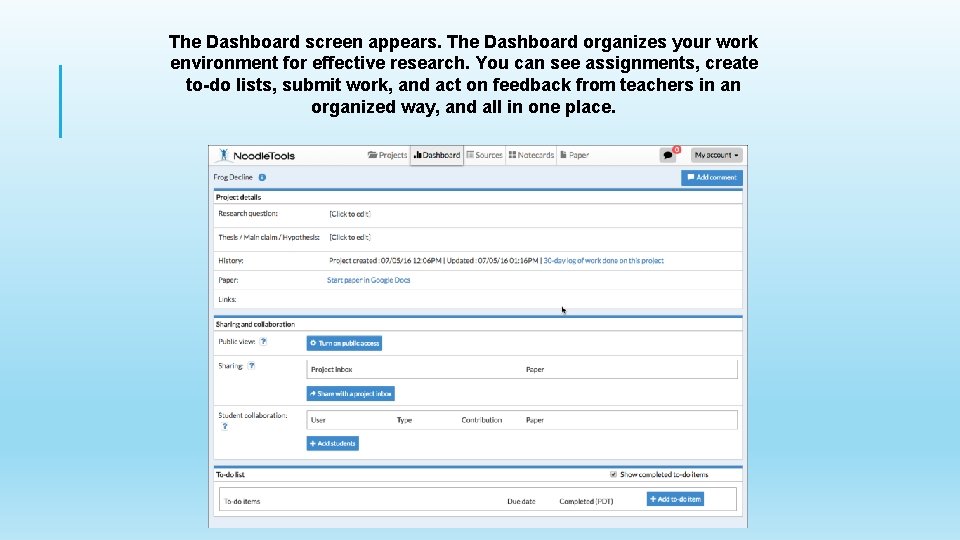The image size is (960, 540).
Task: Click the To-do items column header
Action: [x=242, y=501]
